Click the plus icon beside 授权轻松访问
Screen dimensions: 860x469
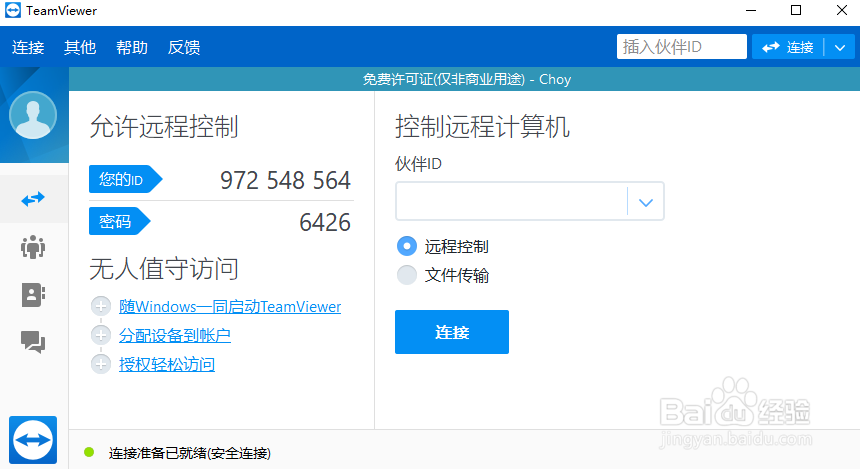click(101, 364)
